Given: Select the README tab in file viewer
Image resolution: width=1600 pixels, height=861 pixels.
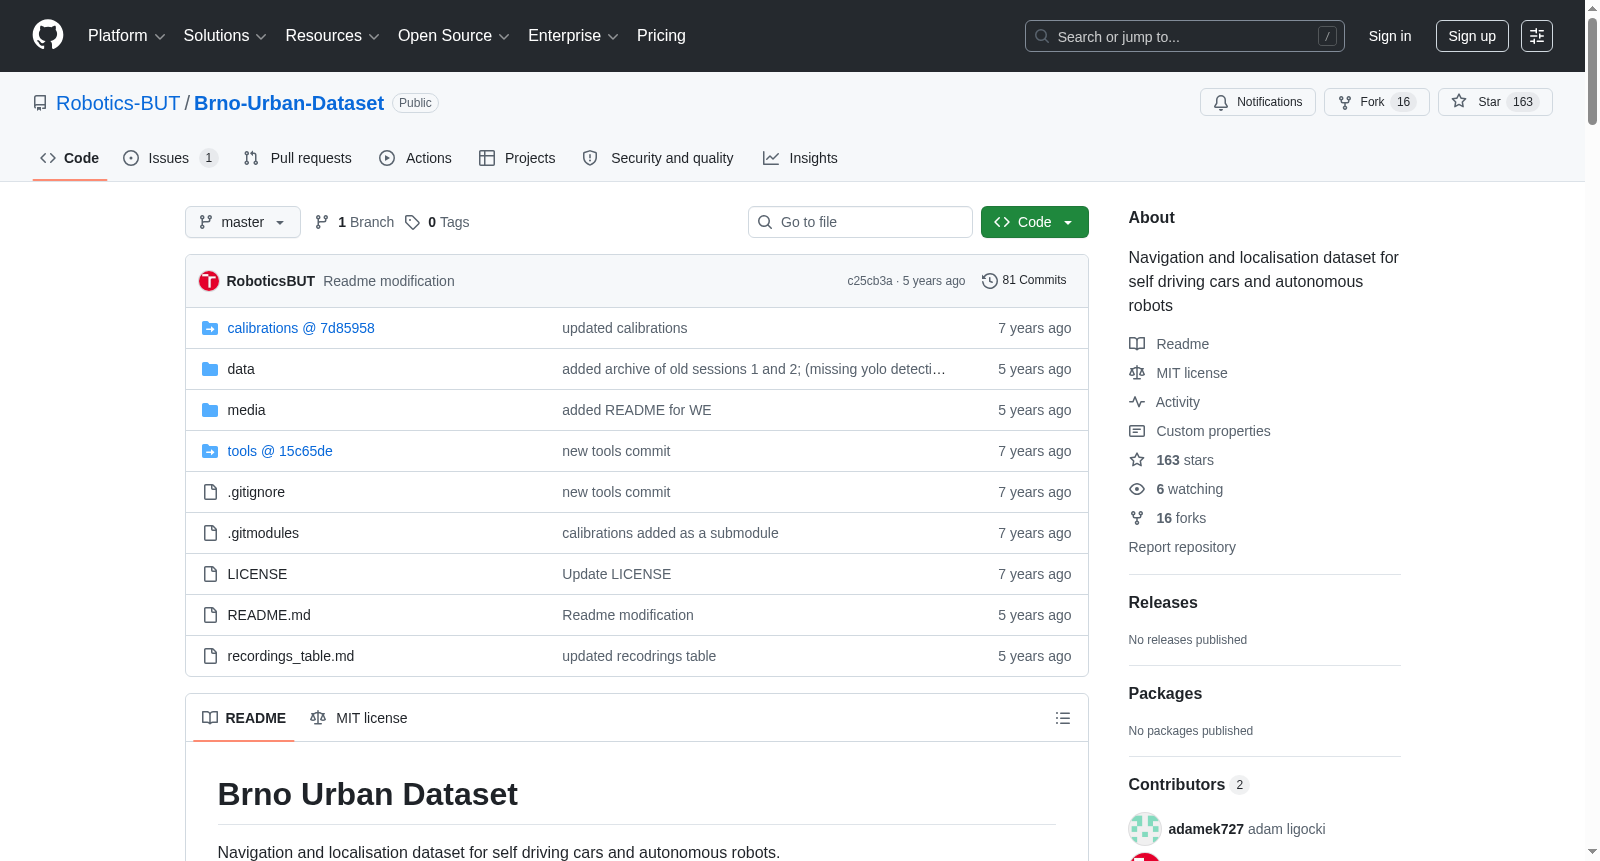Looking at the screenshot, I should pyautogui.click(x=244, y=718).
